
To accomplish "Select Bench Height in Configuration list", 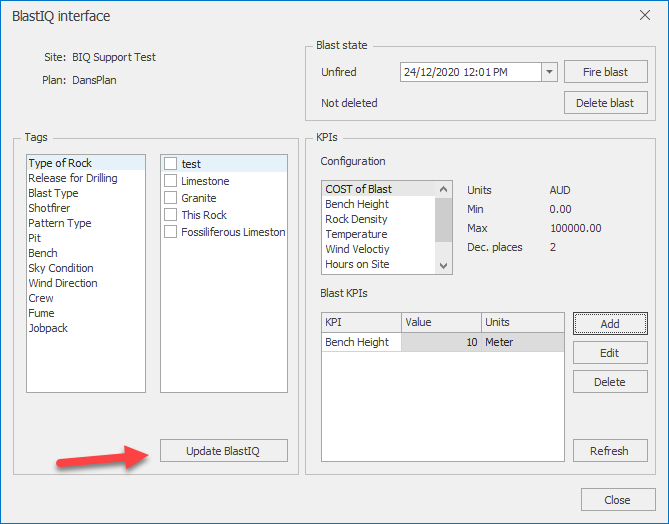I will coord(378,204).
